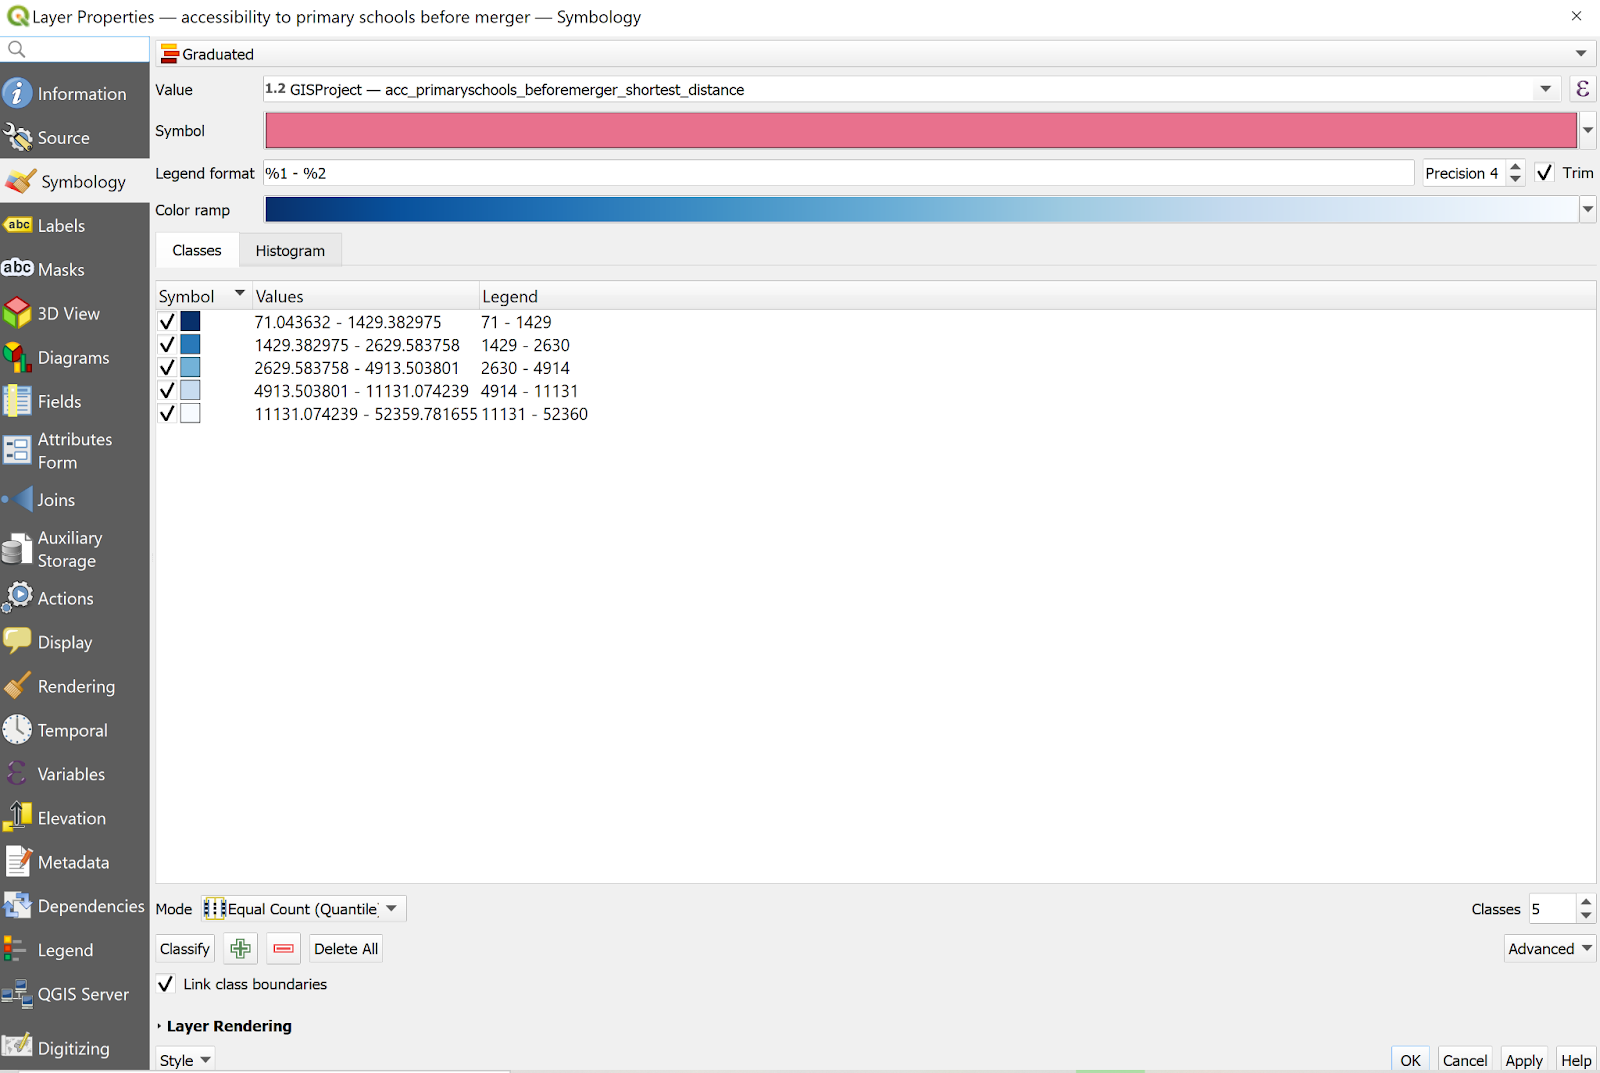
Task: Select the Diagrams sidebar icon
Action: pos(18,357)
